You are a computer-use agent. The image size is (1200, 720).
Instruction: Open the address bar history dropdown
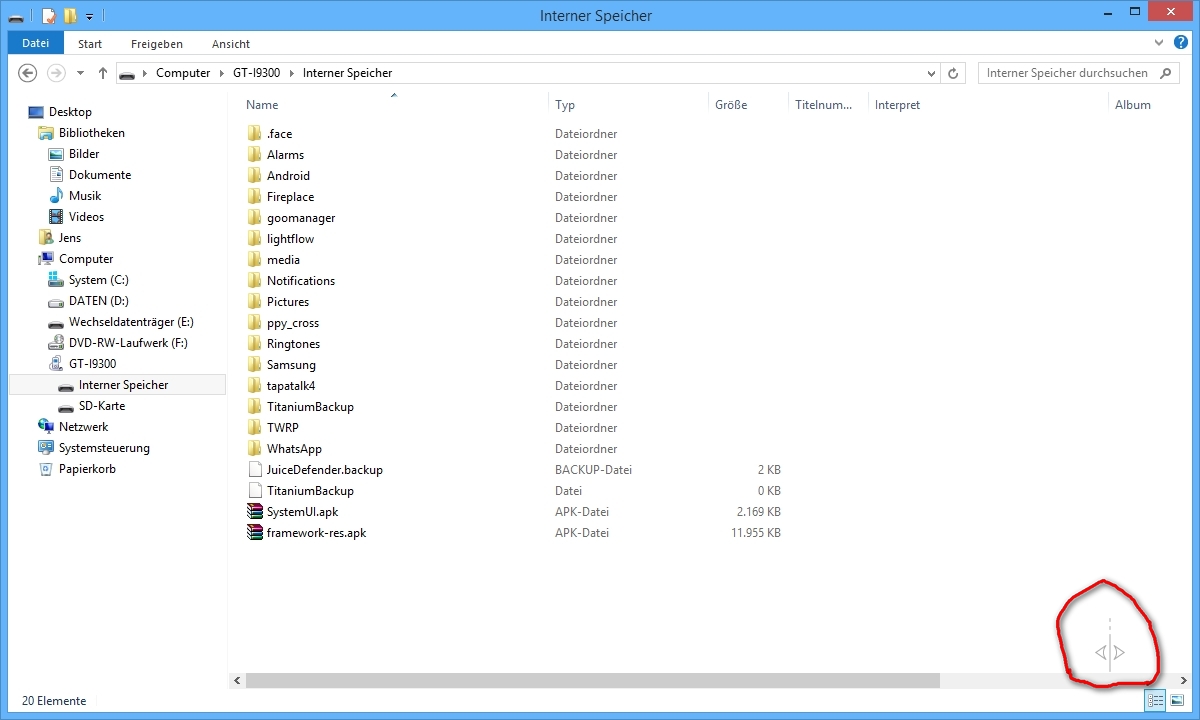point(932,73)
